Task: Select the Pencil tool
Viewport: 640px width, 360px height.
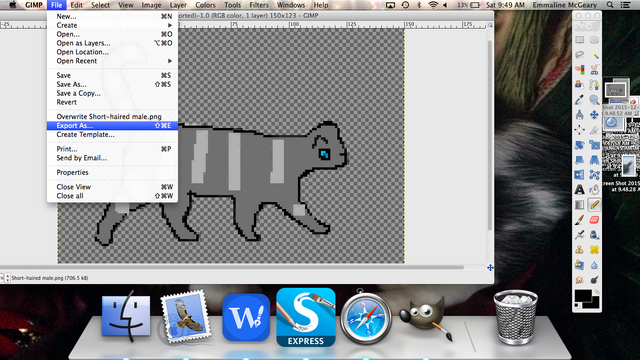Action: pos(594,204)
